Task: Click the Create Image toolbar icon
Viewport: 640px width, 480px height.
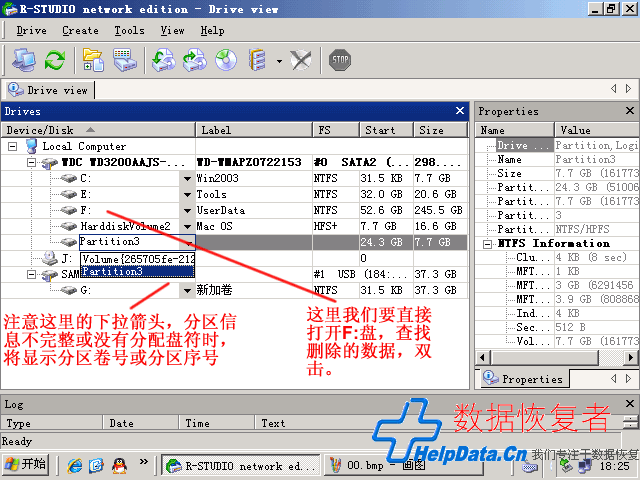Action: [x=195, y=60]
